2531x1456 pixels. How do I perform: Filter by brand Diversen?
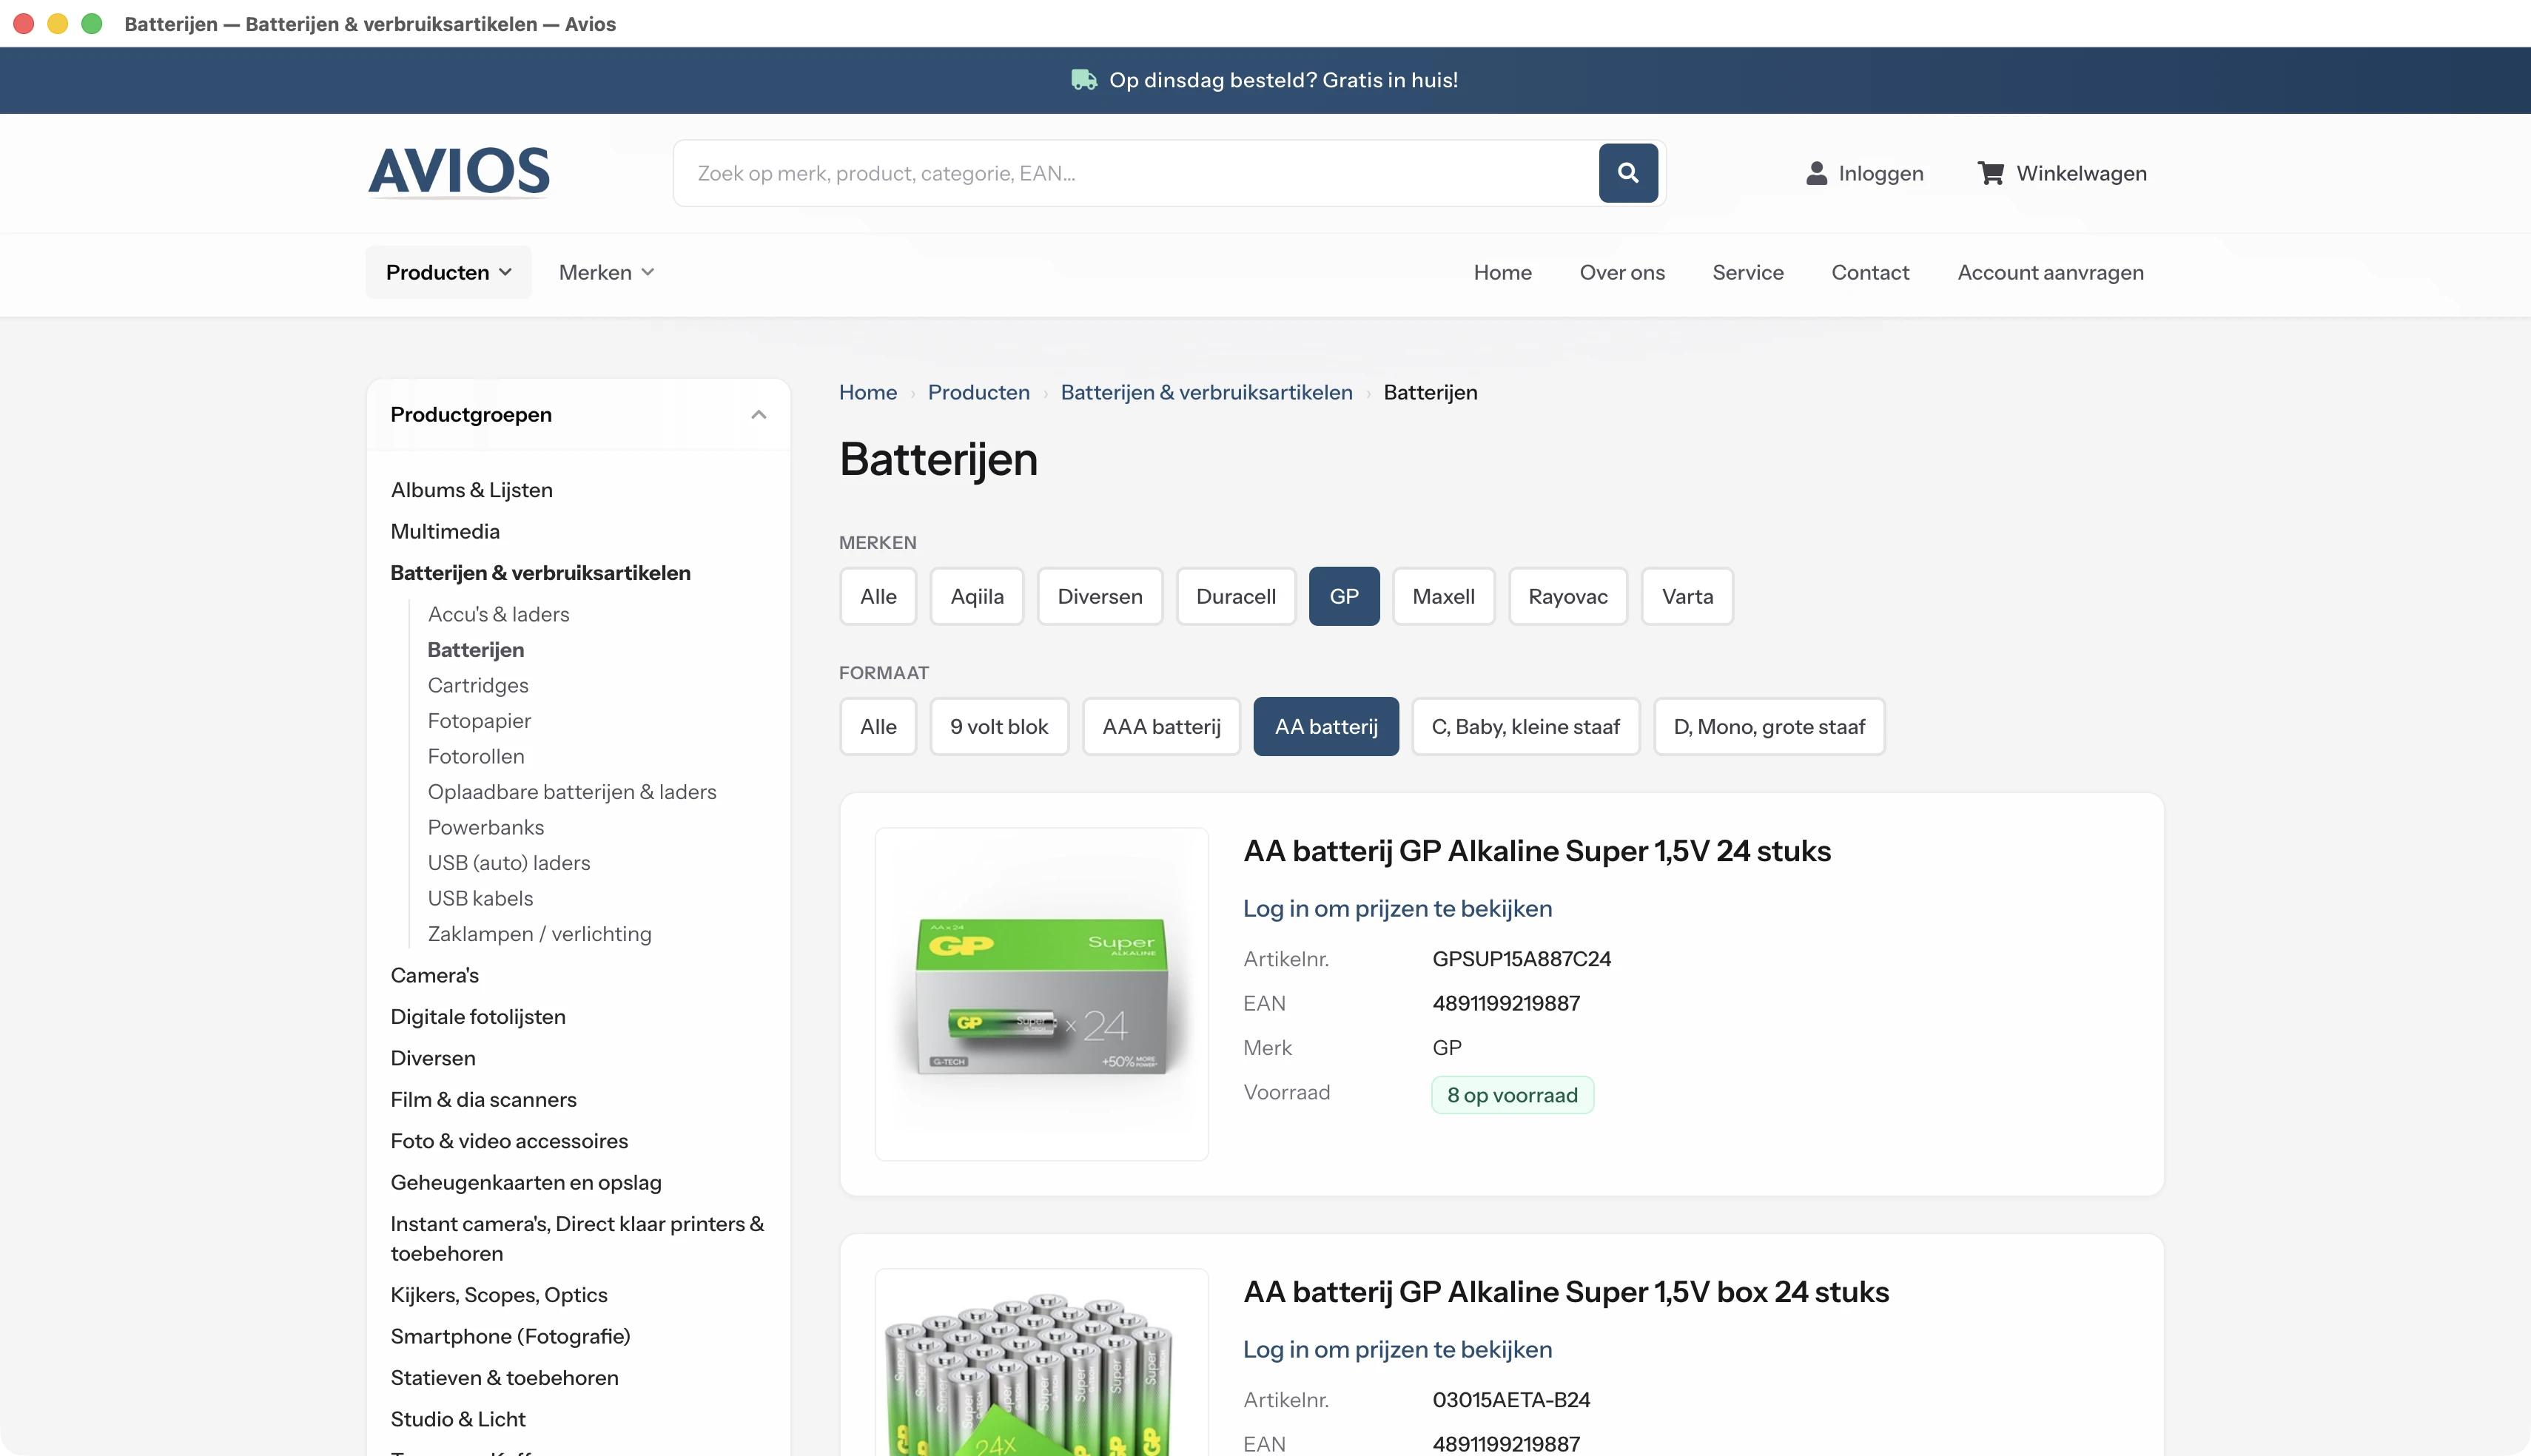(1100, 597)
